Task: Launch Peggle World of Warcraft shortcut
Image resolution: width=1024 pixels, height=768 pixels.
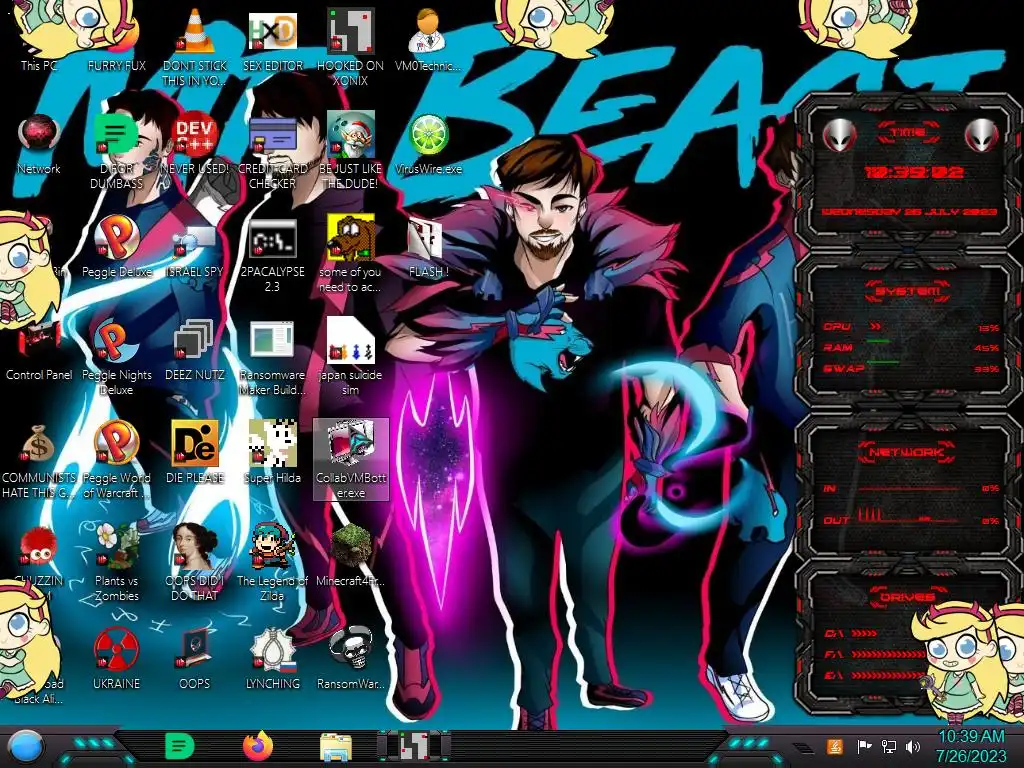Action: [x=116, y=460]
